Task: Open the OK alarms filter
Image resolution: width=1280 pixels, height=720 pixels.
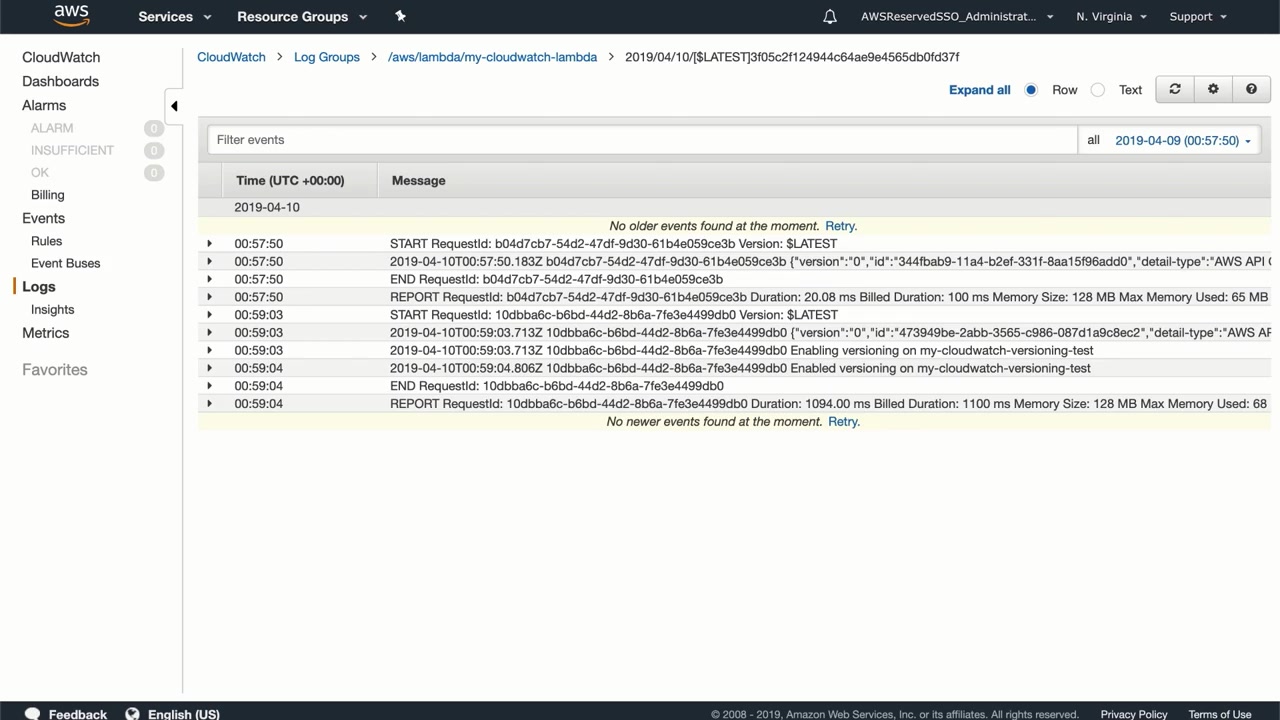Action: tap(40, 172)
